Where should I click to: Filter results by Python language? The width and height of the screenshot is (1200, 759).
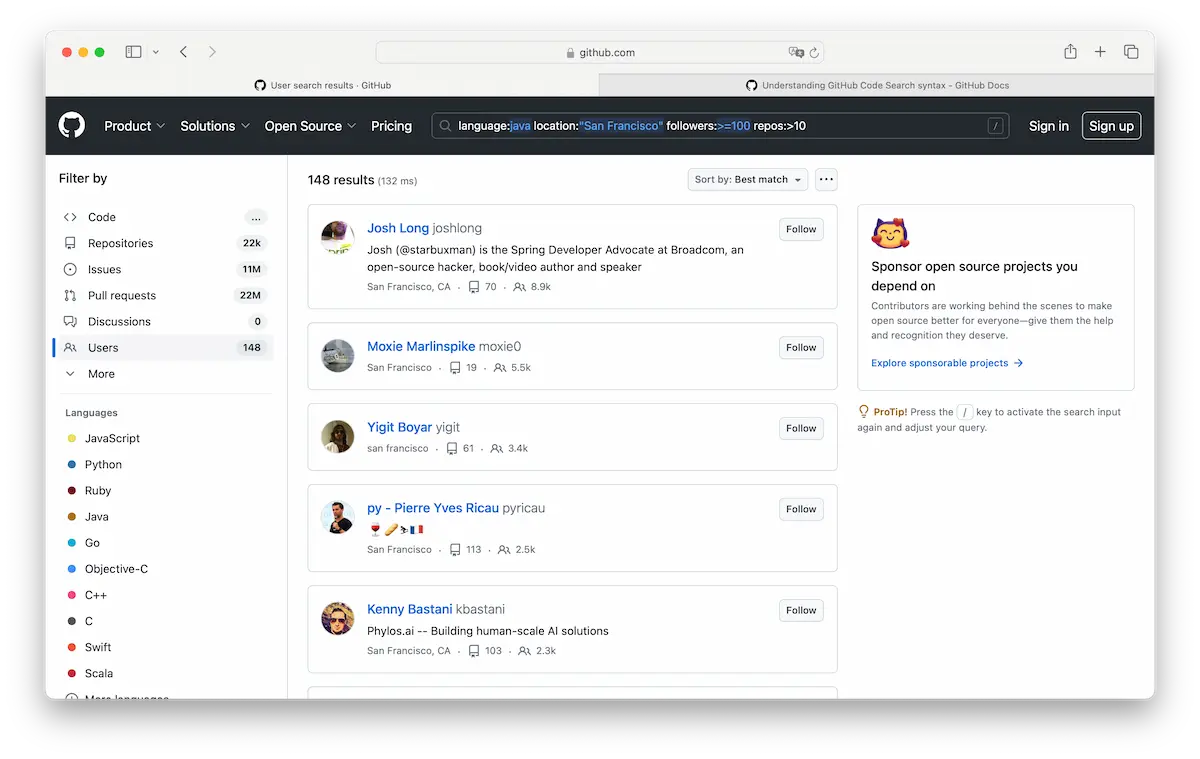(104, 464)
